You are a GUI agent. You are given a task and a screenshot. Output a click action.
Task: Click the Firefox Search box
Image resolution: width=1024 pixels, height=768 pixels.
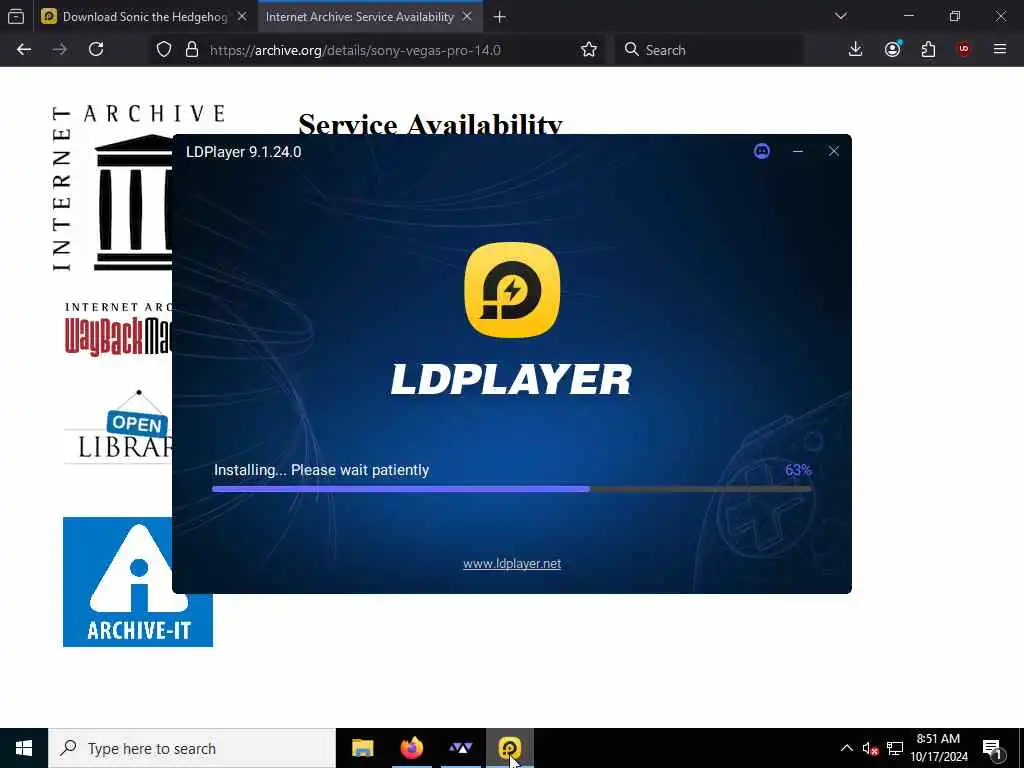click(x=709, y=50)
